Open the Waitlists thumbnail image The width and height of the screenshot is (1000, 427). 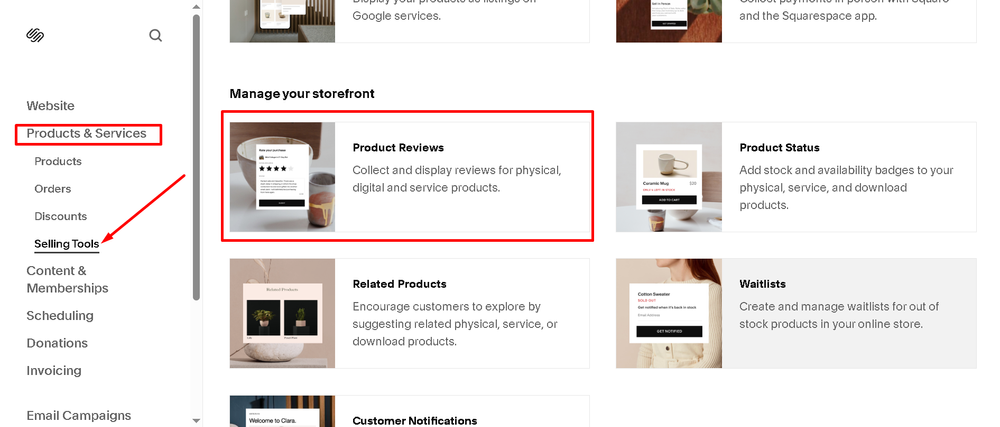[x=669, y=313]
